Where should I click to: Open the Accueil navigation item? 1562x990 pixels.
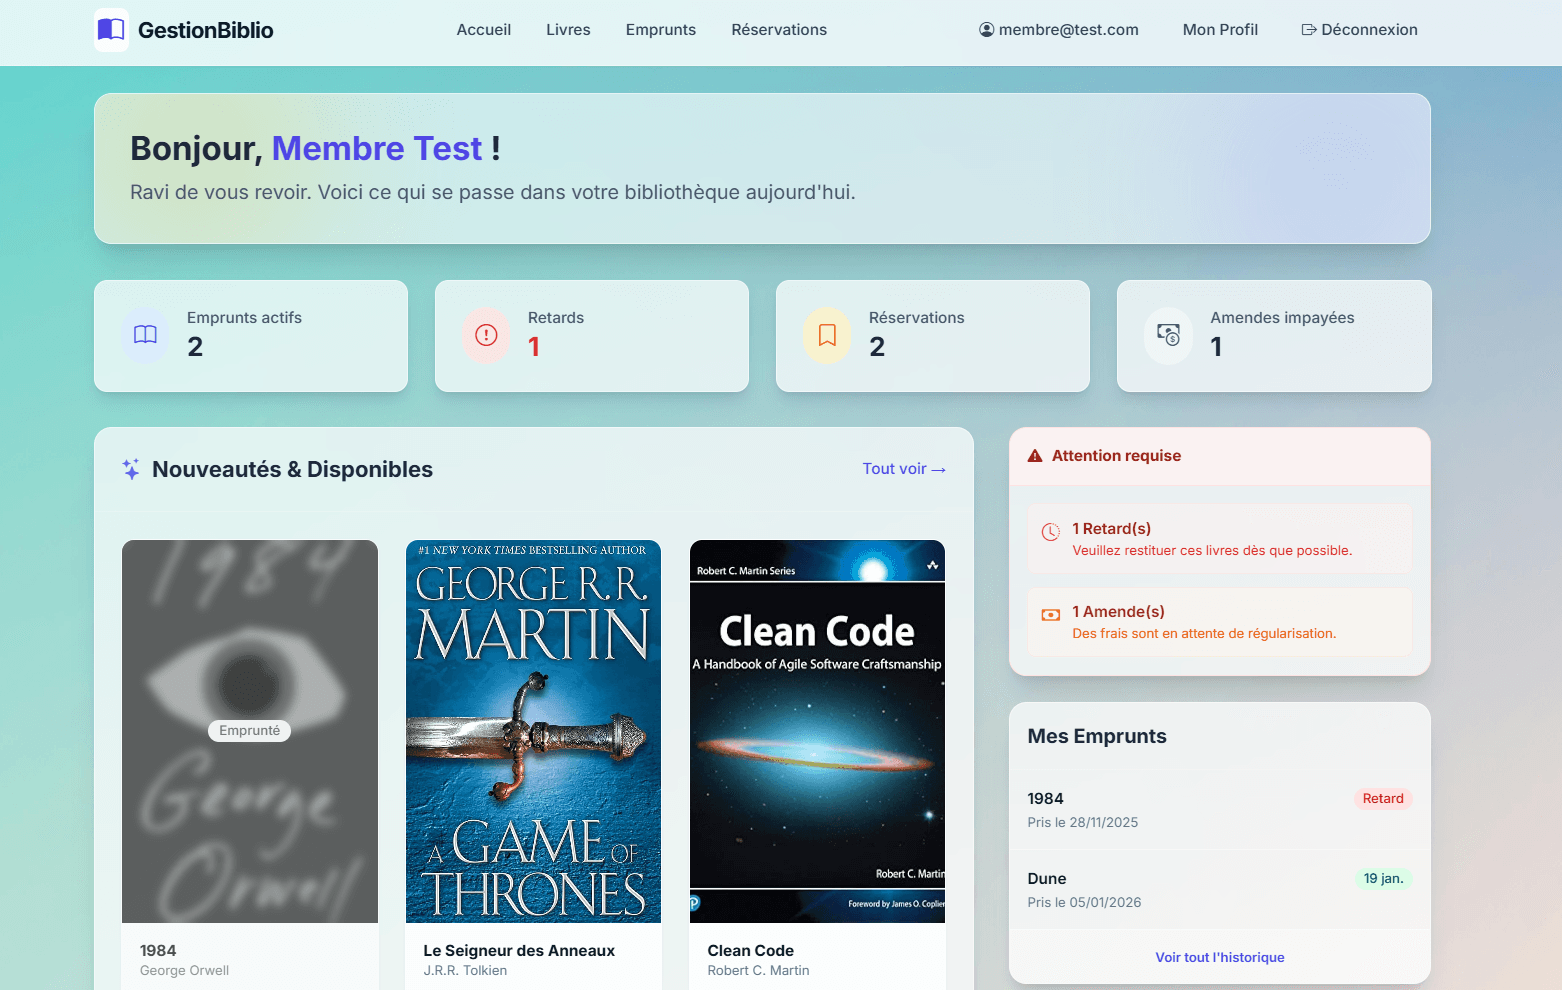click(x=484, y=30)
